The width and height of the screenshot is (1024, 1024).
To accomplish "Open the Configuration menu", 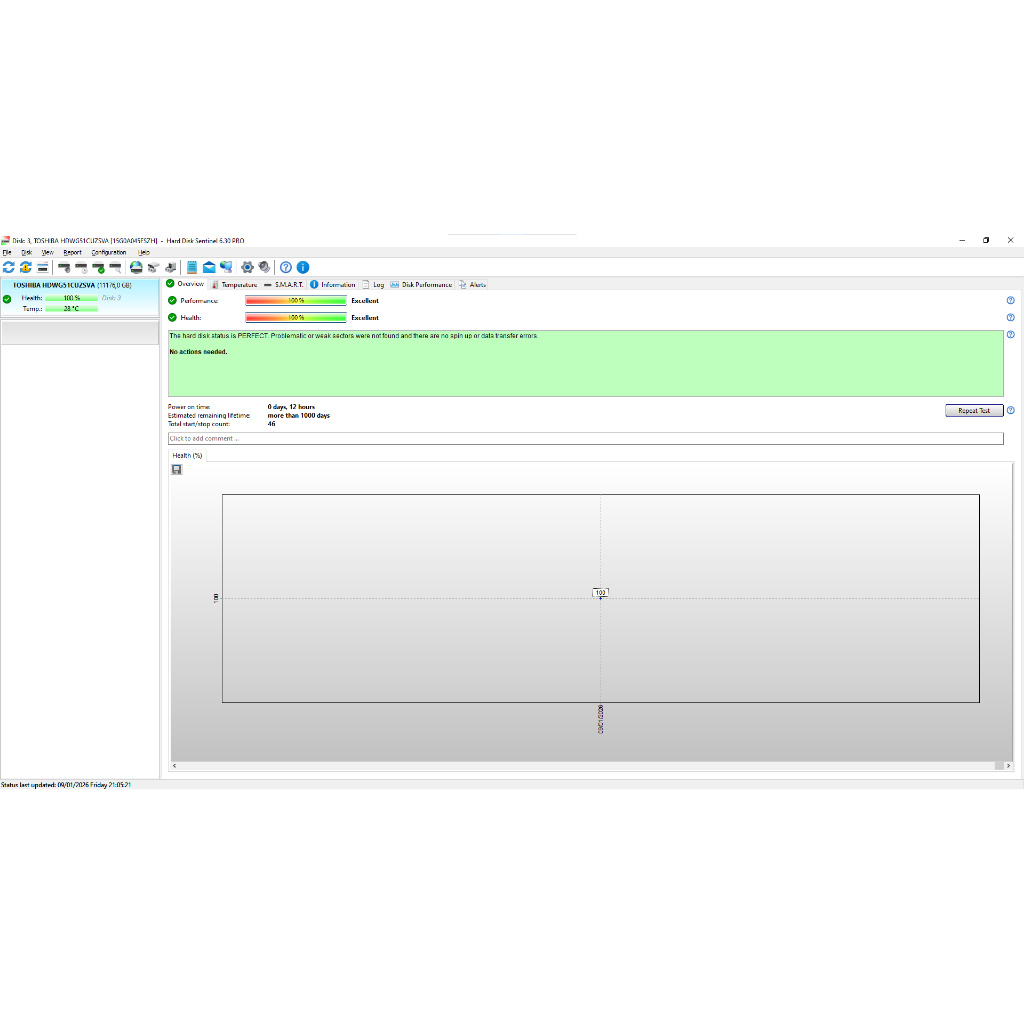I will point(109,252).
